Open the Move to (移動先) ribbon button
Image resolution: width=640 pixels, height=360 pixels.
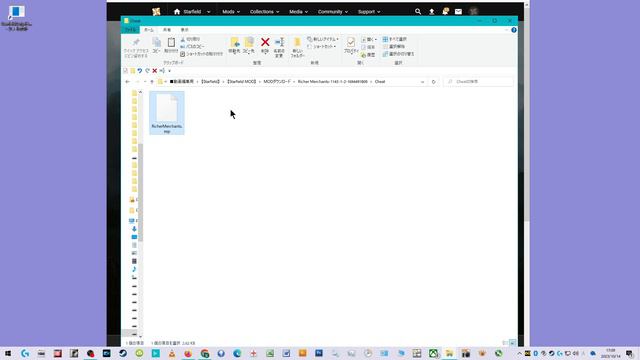click(x=234, y=45)
